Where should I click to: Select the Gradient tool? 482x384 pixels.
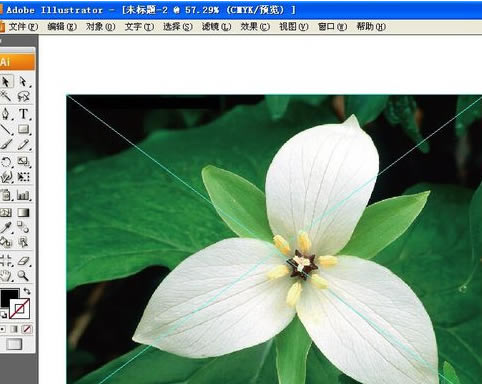(x=23, y=212)
